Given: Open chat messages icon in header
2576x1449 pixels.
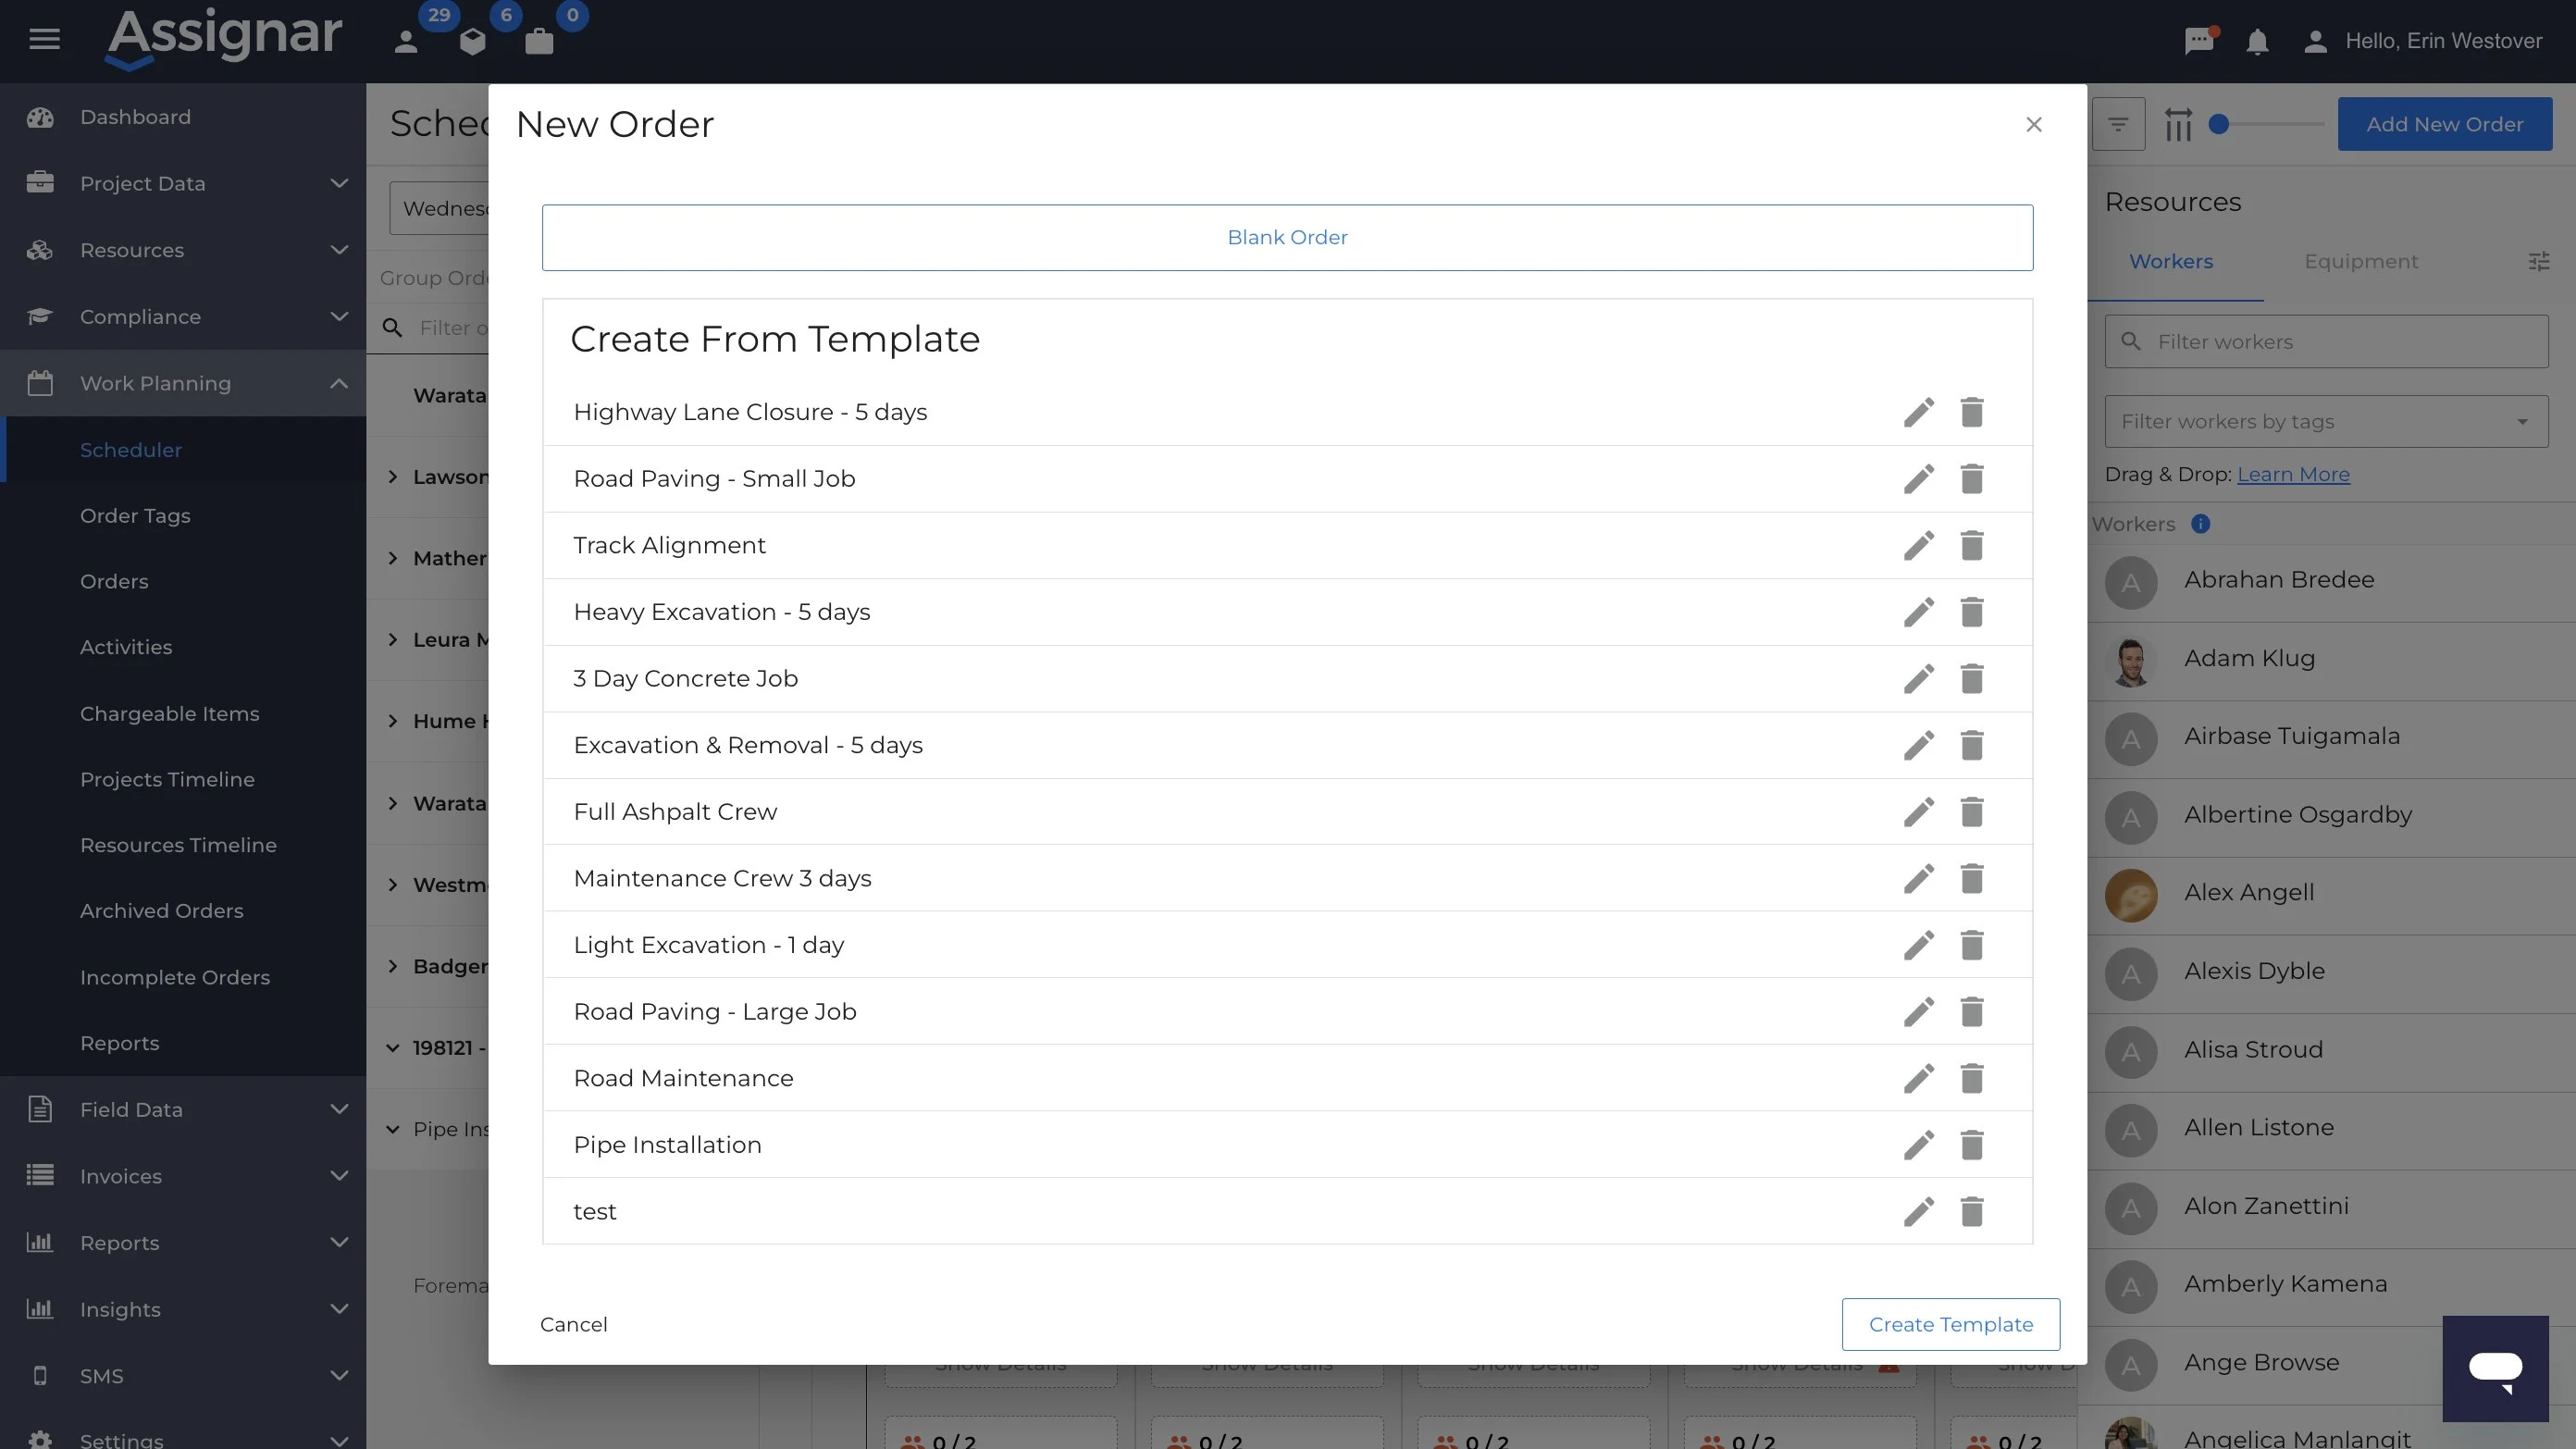Looking at the screenshot, I should [x=2199, y=41].
